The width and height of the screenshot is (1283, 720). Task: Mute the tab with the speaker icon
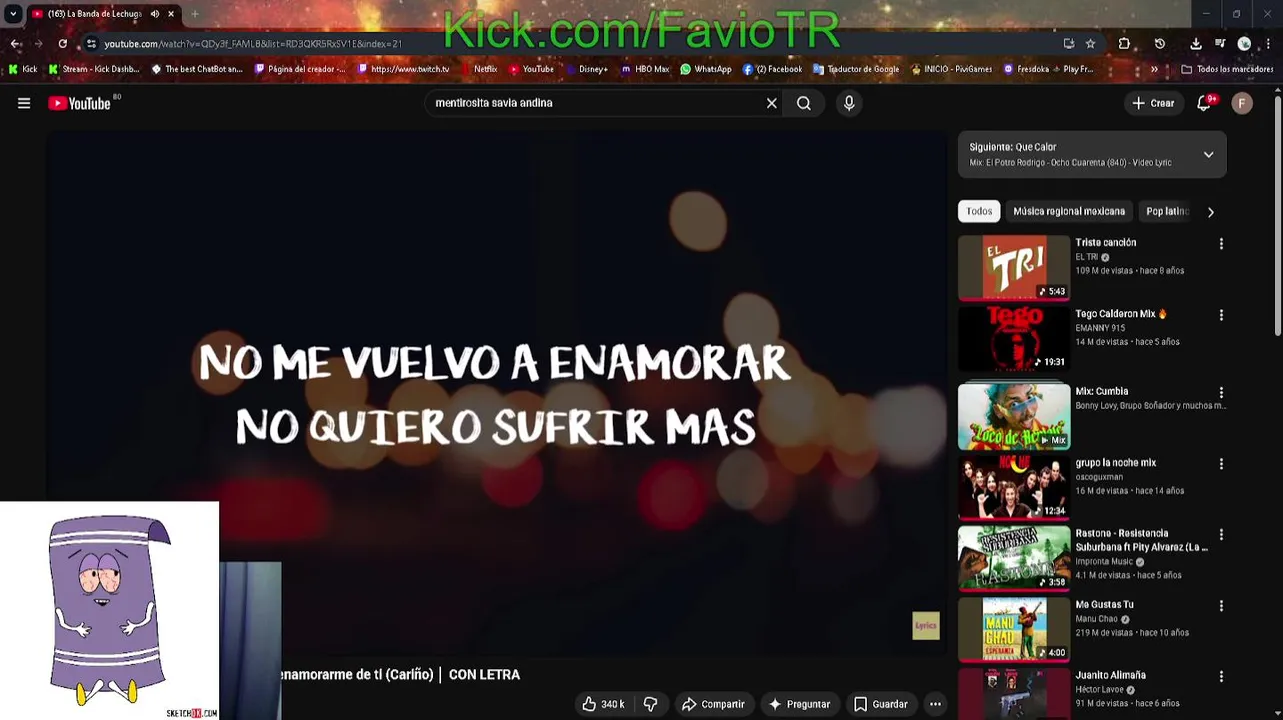pyautogui.click(x=155, y=14)
